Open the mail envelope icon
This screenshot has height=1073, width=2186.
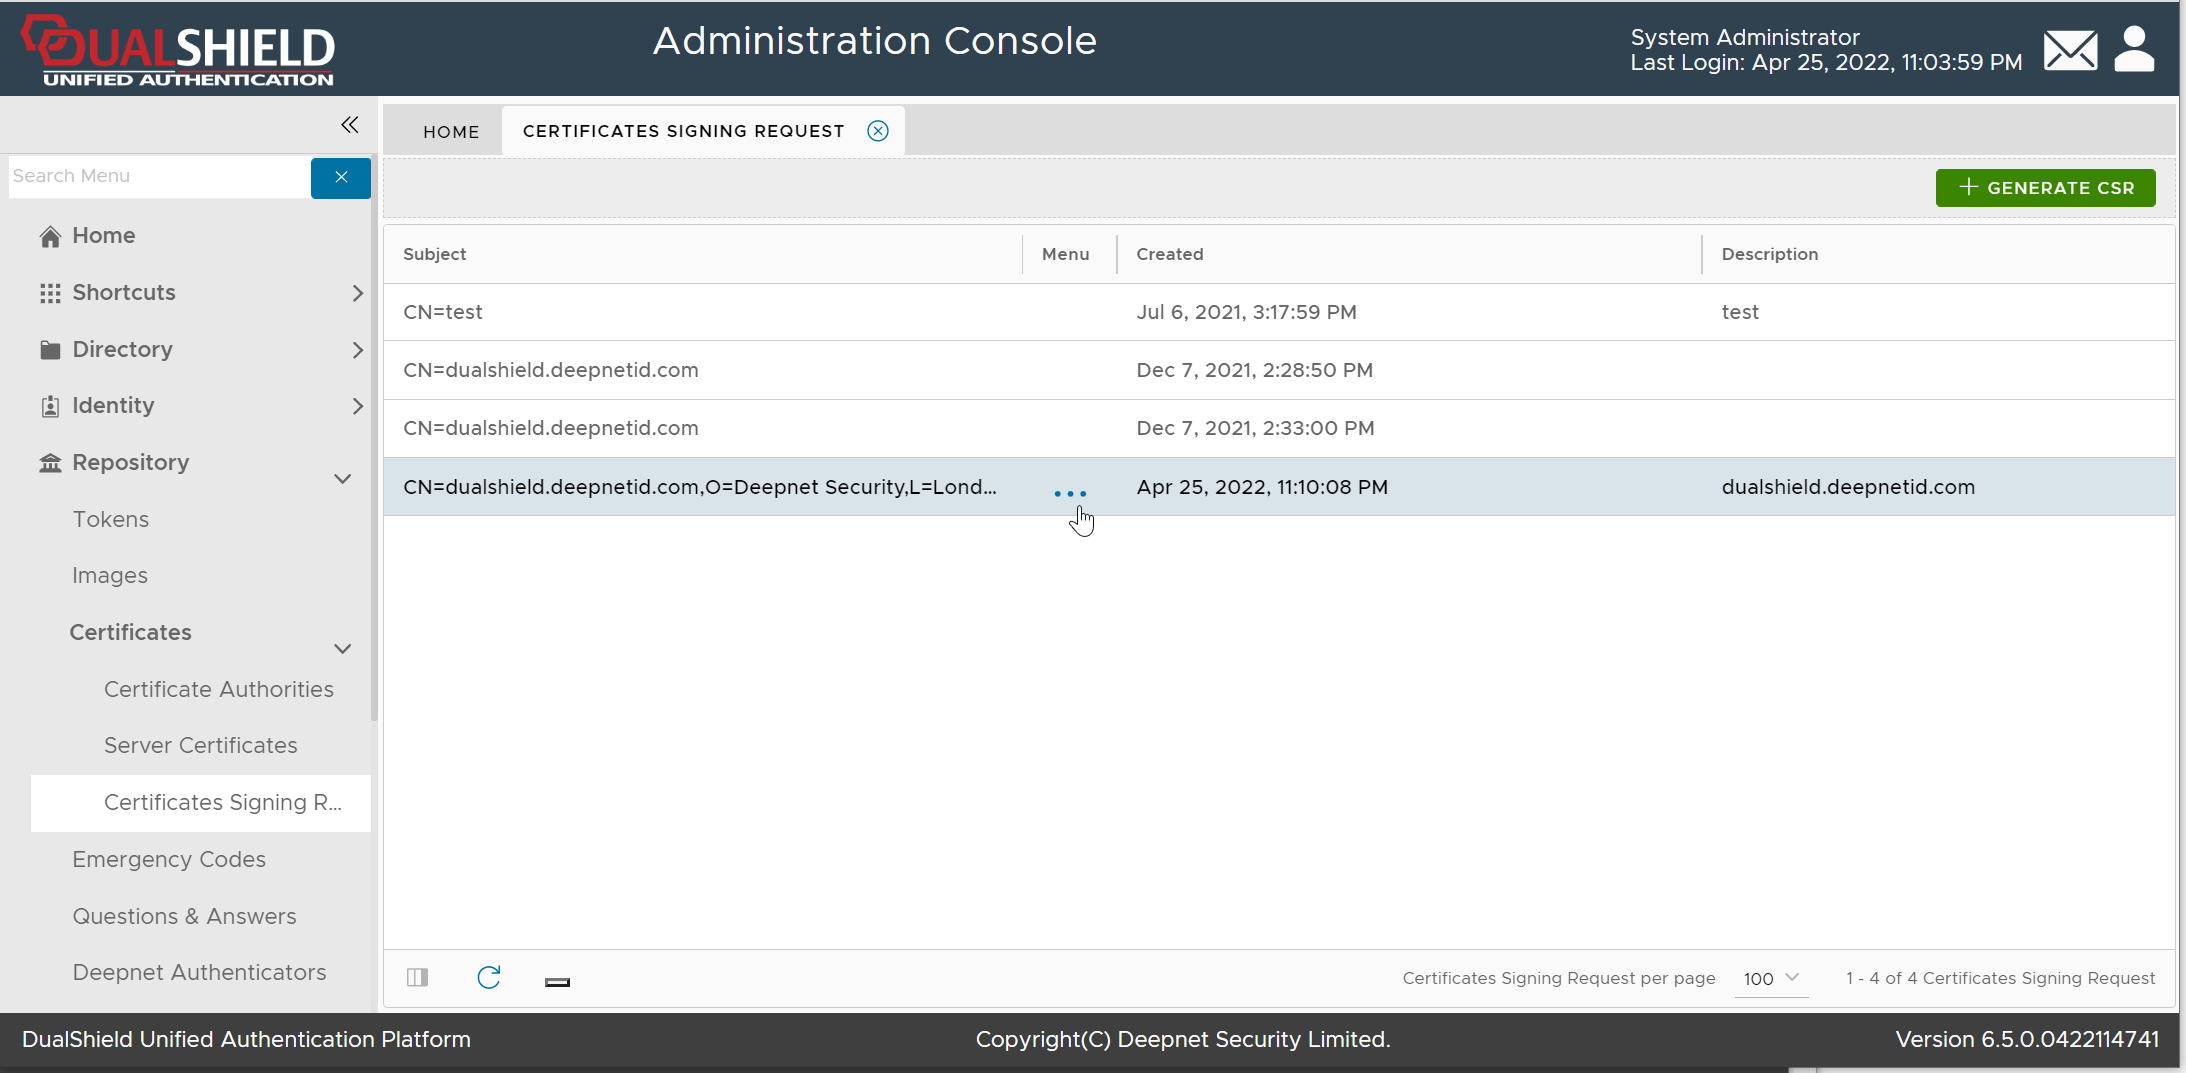tap(2069, 50)
